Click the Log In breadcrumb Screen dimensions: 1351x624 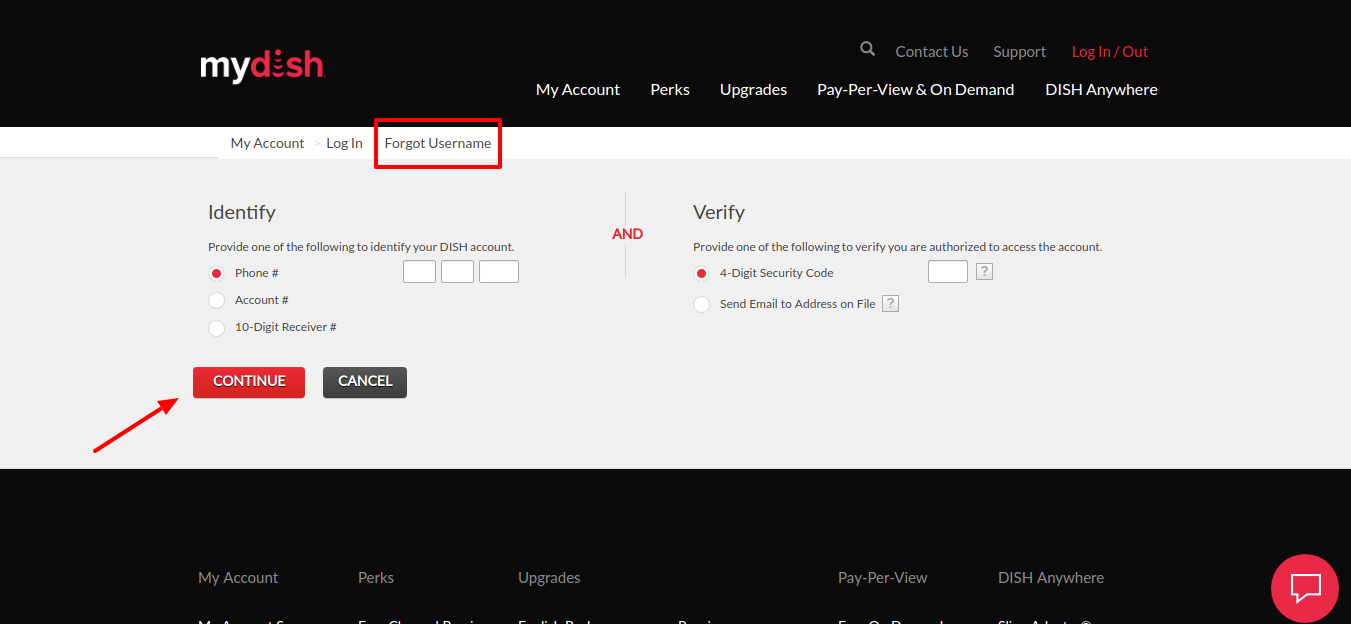344,143
